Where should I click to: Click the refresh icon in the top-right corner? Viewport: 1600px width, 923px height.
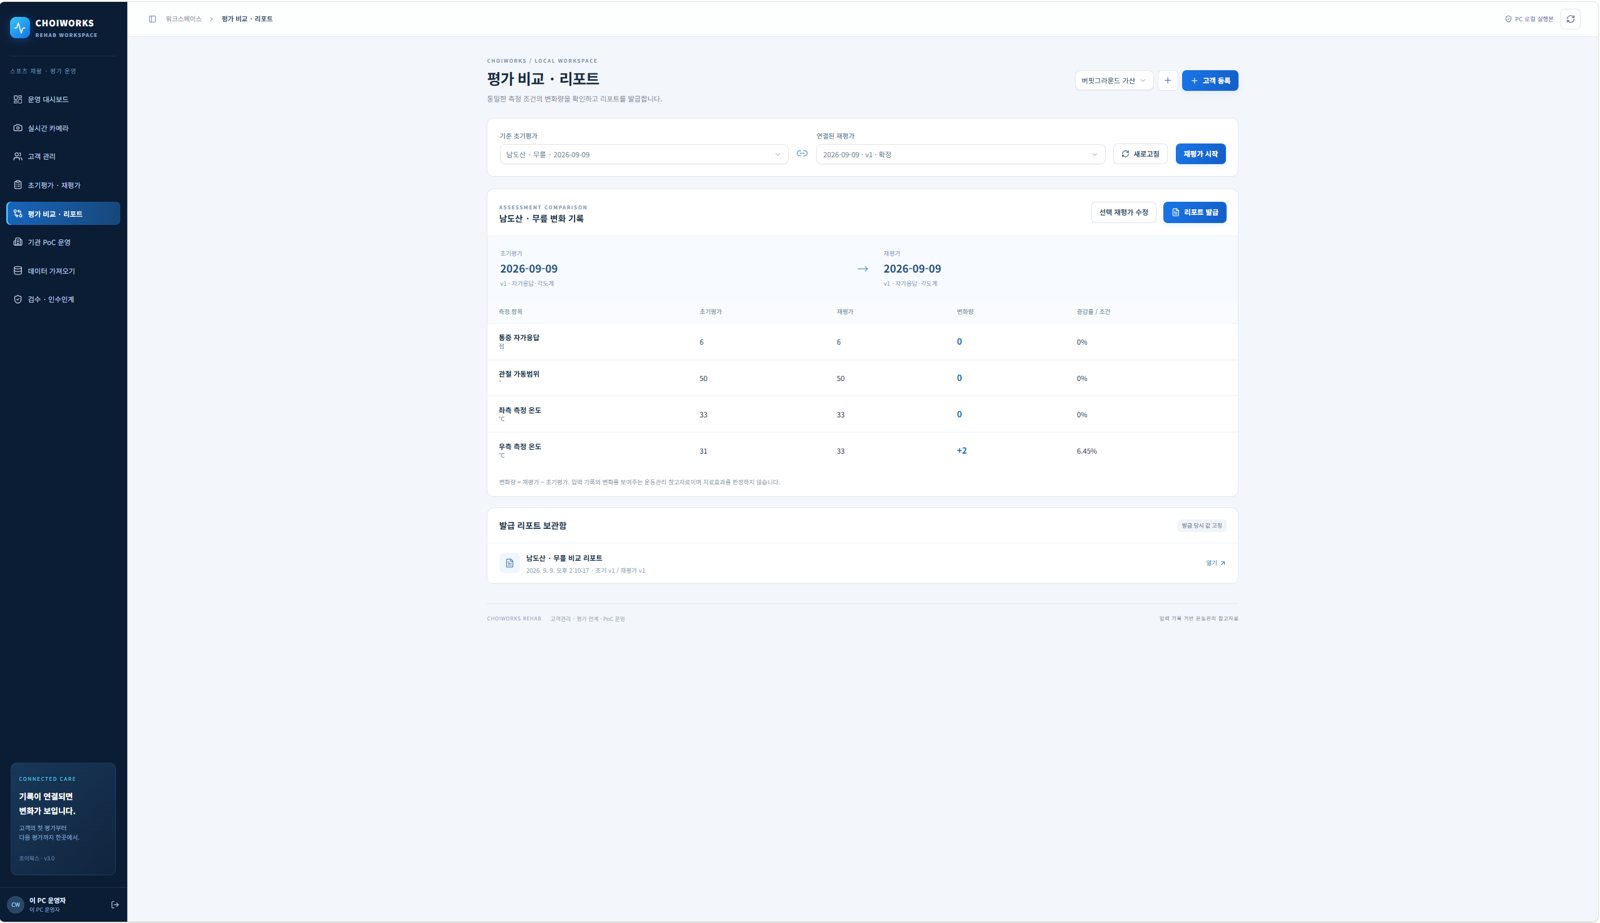tap(1570, 19)
